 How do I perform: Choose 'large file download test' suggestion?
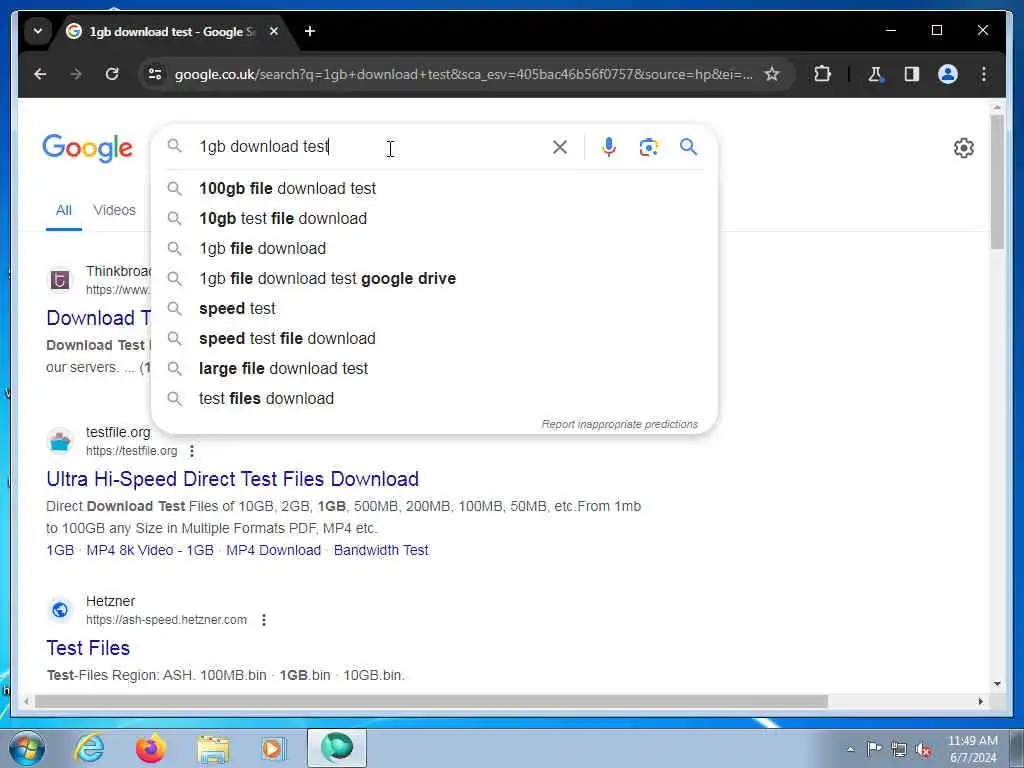434,369
